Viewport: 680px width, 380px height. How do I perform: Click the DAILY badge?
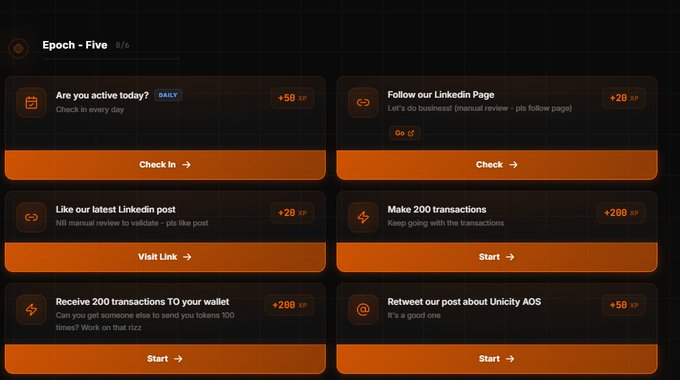(x=168, y=95)
